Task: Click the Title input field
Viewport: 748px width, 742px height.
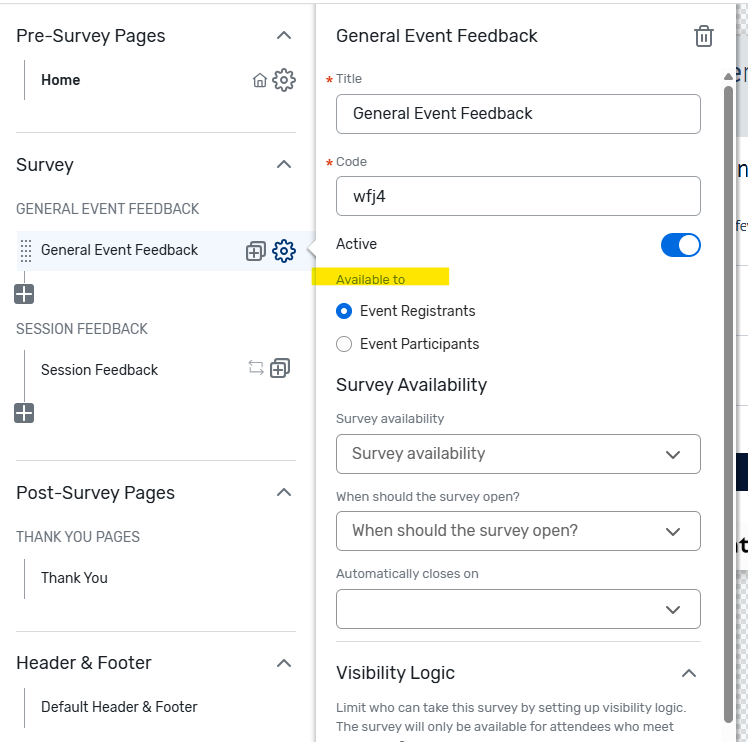Action: (x=518, y=114)
